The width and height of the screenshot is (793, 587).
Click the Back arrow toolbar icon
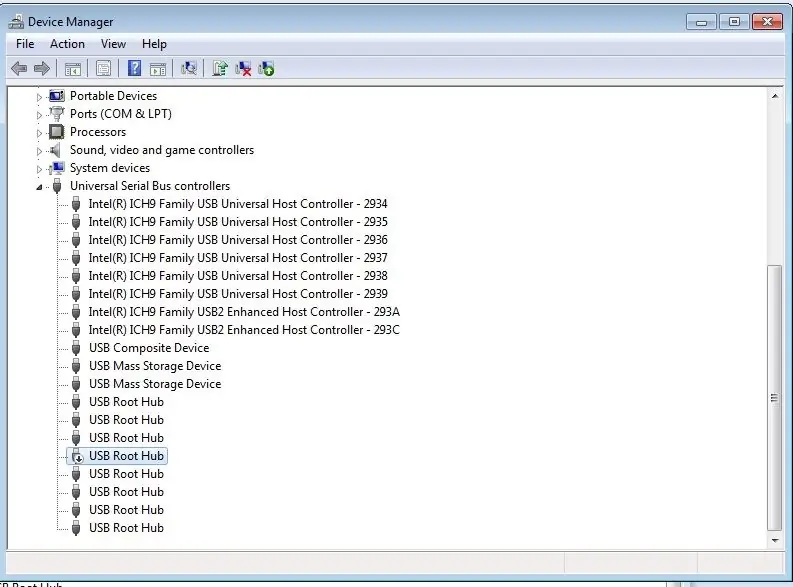19,68
